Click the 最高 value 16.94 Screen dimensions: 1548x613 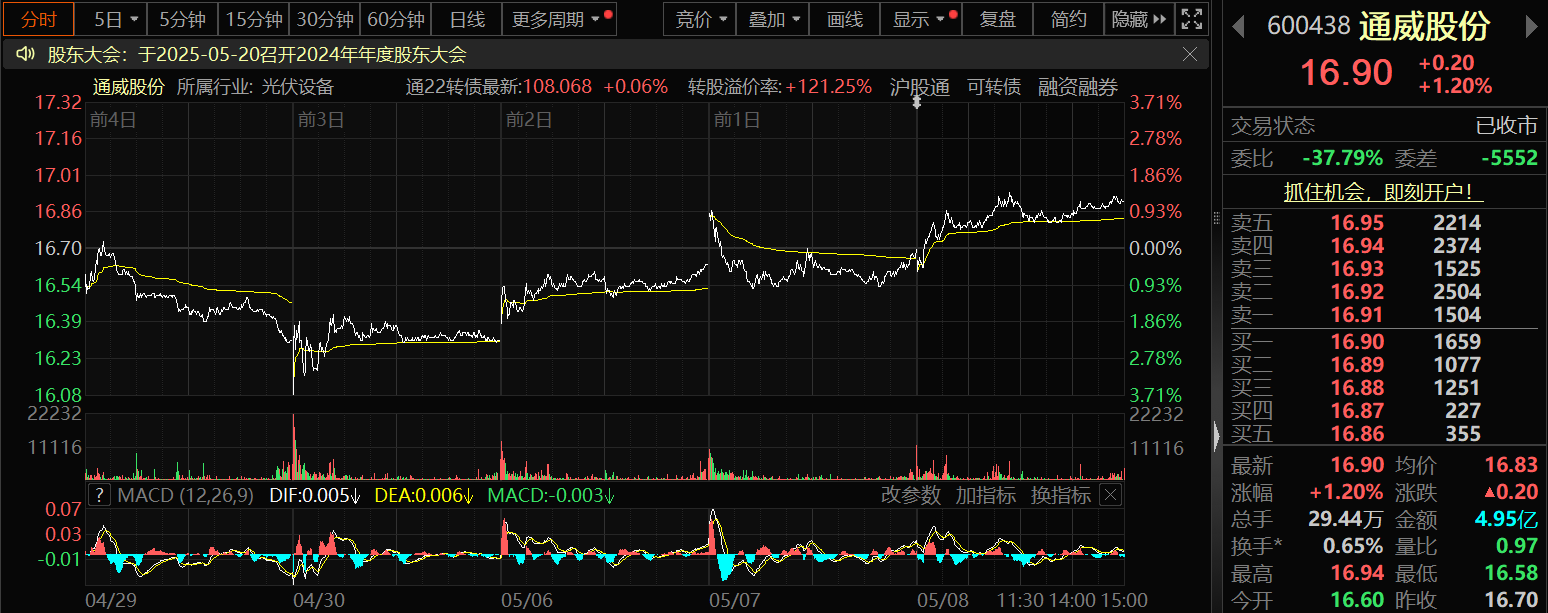click(x=1357, y=573)
